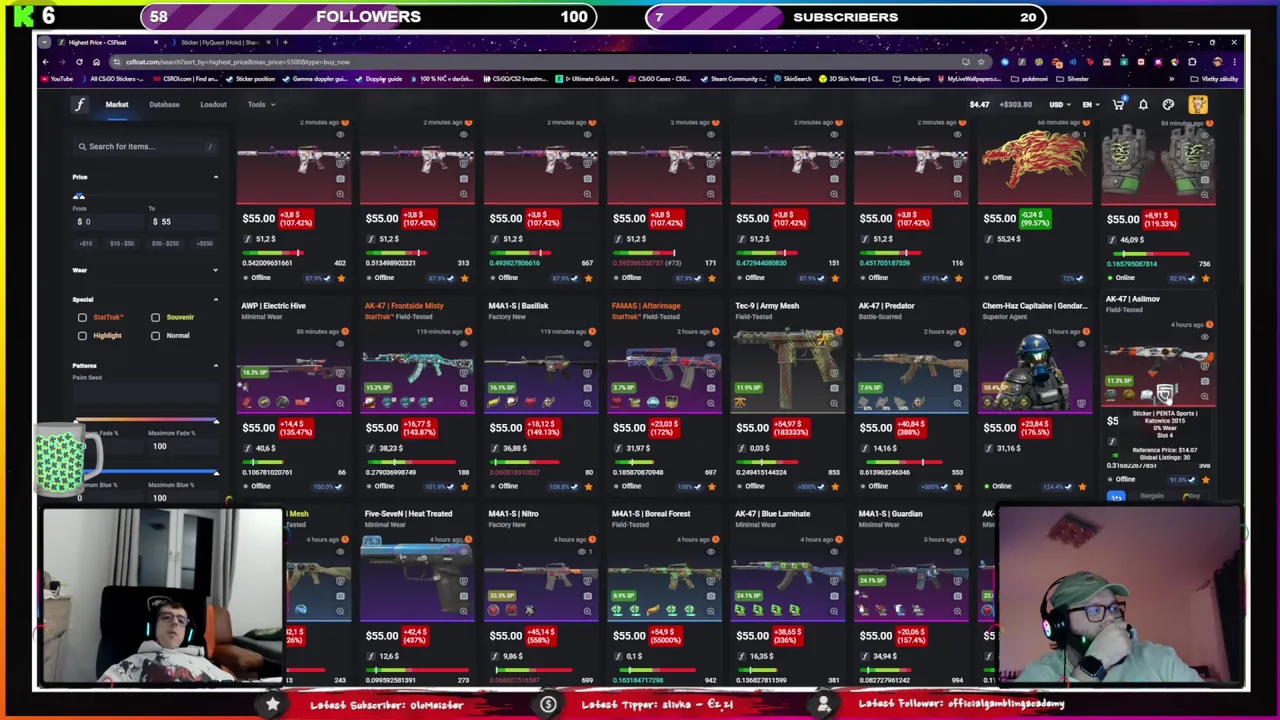The width and height of the screenshot is (1280, 720).
Task: Select the <$10 price preset
Action: (x=86, y=243)
